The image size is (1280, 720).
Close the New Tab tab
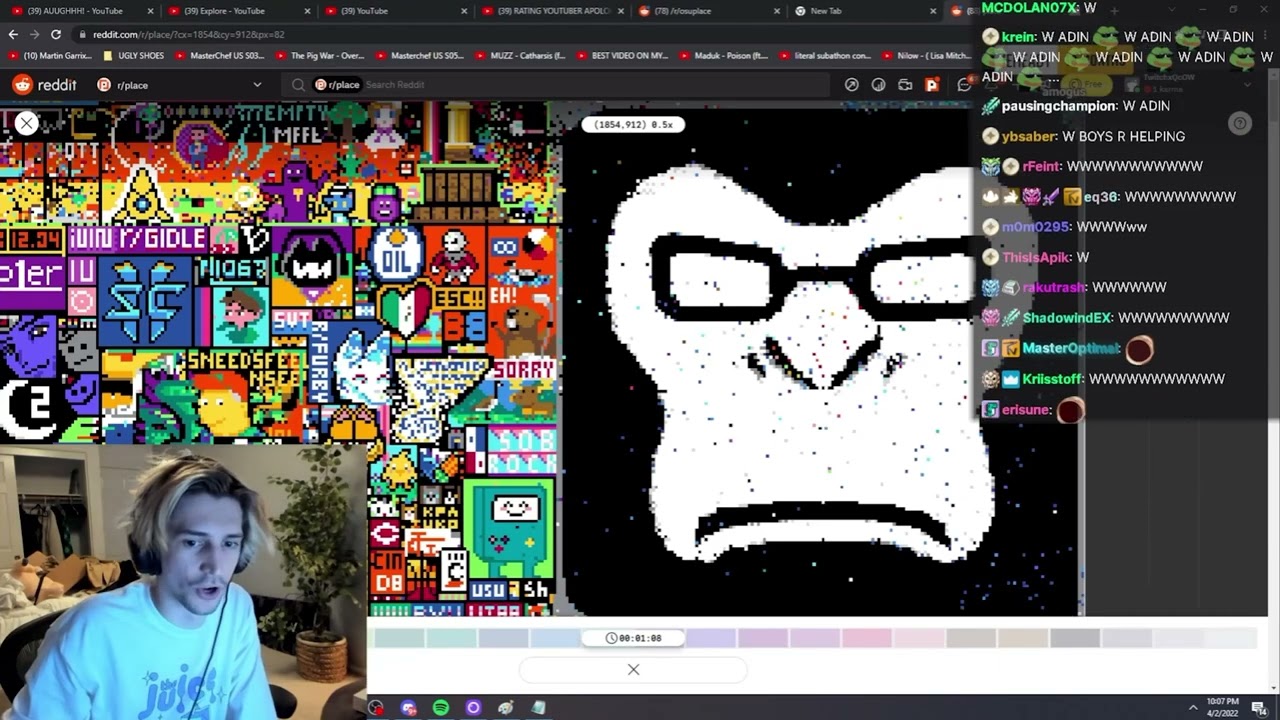pos(933,11)
